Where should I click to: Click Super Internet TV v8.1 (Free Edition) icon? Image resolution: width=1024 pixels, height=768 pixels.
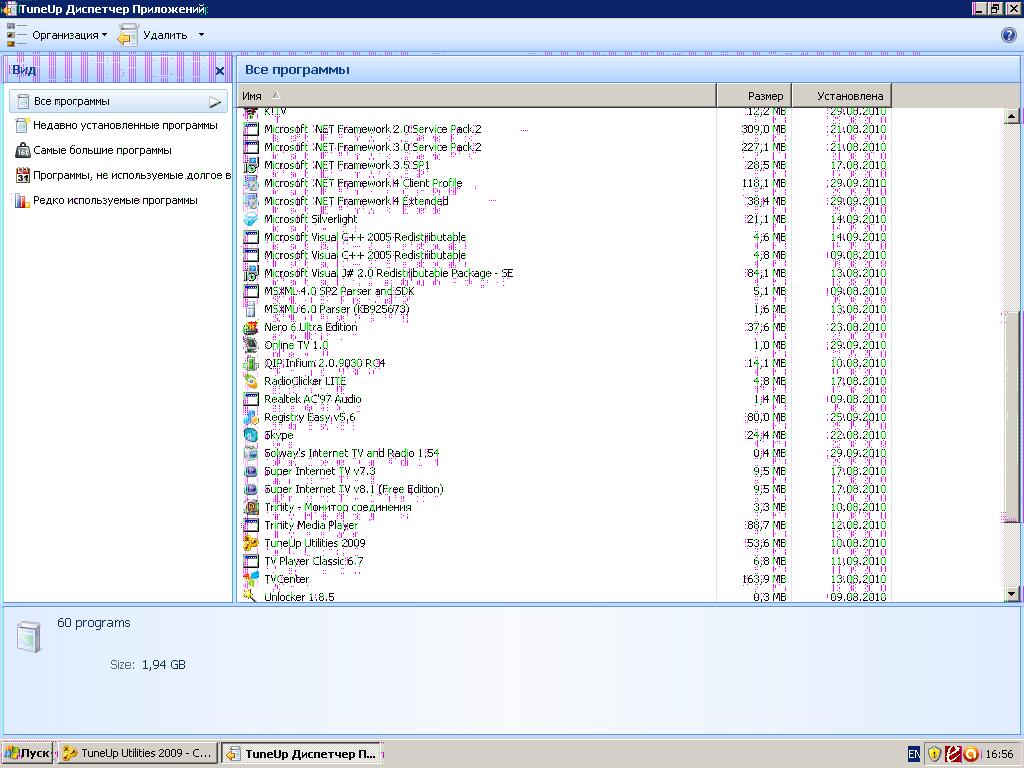click(x=251, y=489)
